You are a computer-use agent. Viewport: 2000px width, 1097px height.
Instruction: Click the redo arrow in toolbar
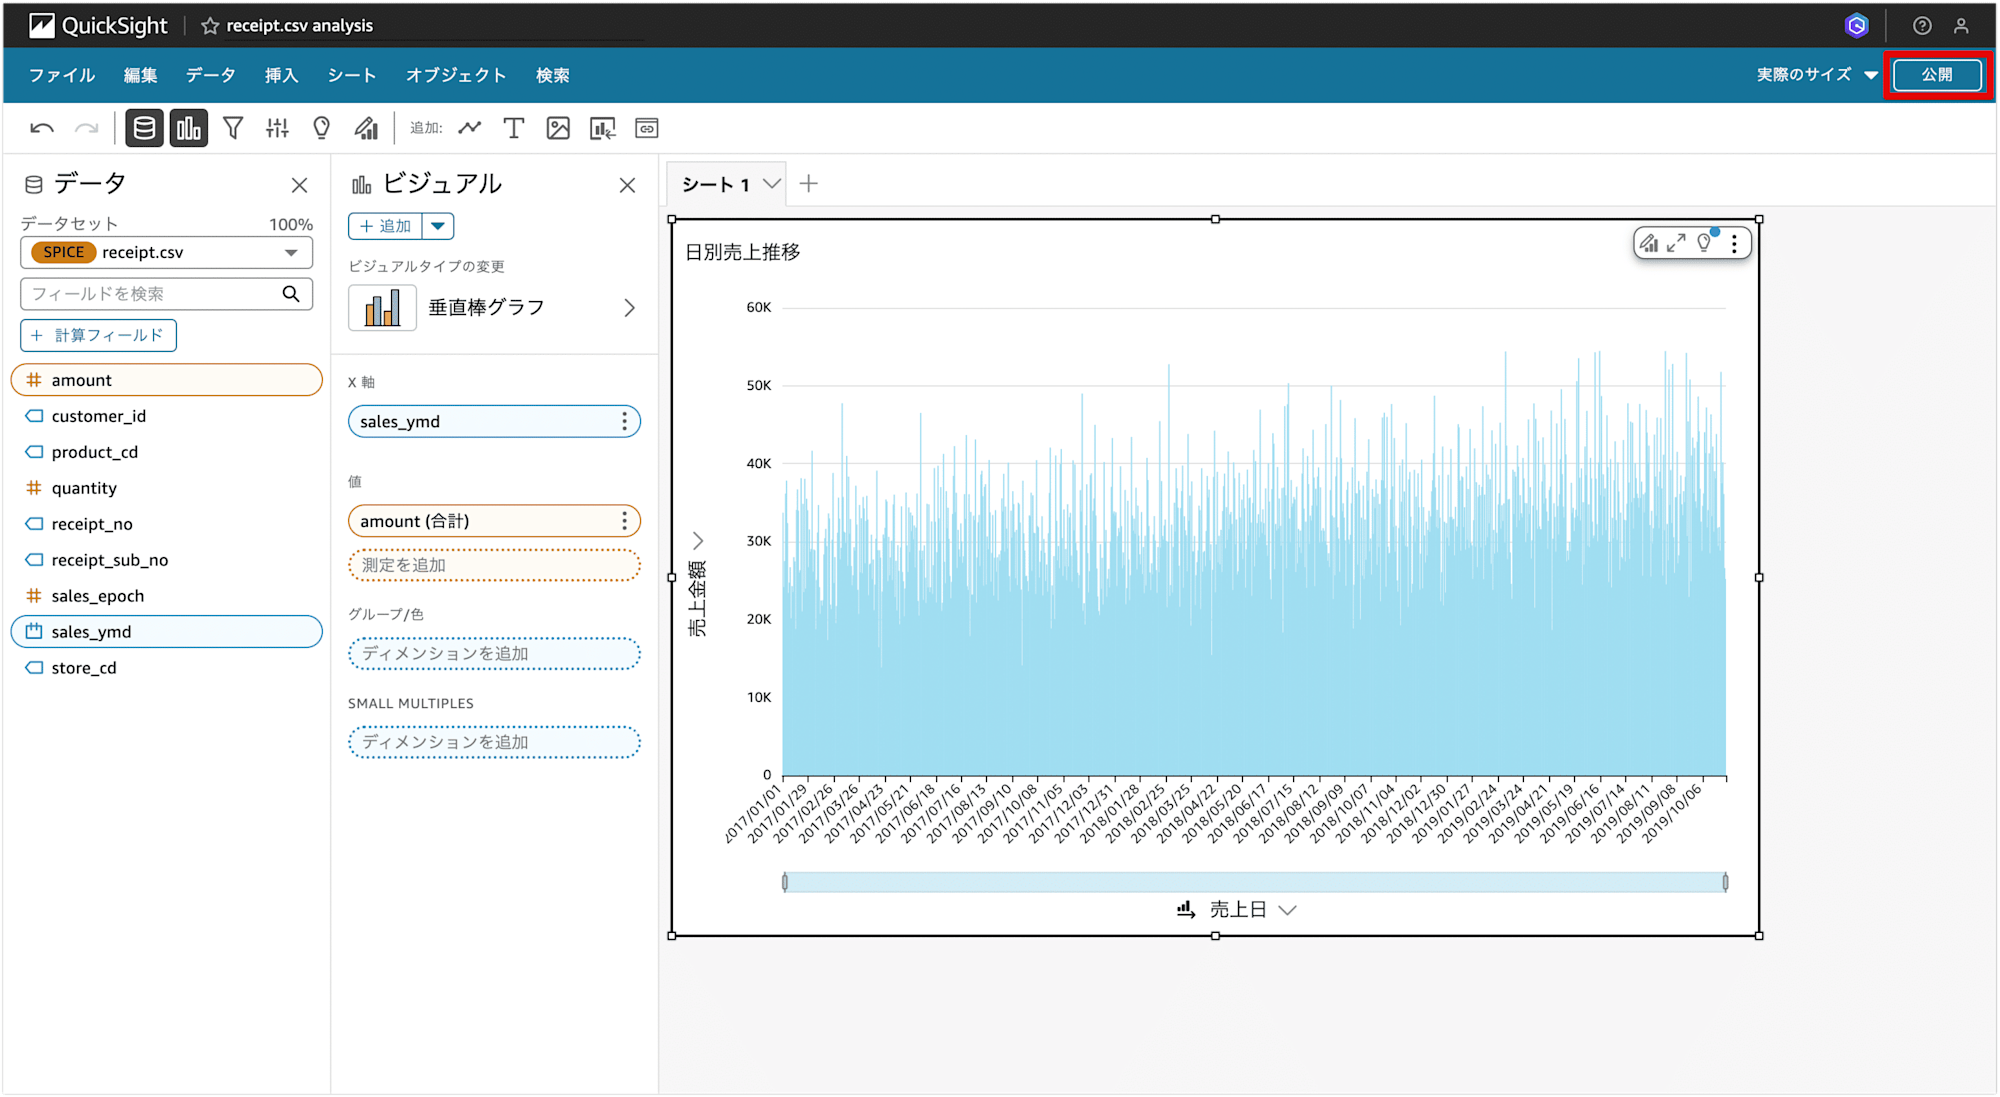point(87,128)
